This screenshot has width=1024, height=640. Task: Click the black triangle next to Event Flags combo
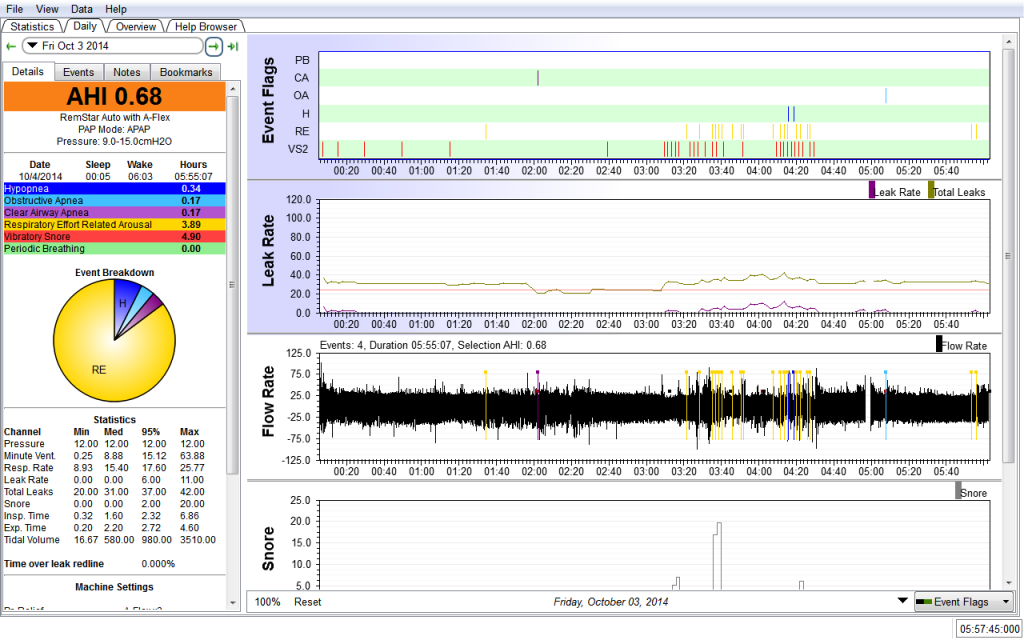903,602
